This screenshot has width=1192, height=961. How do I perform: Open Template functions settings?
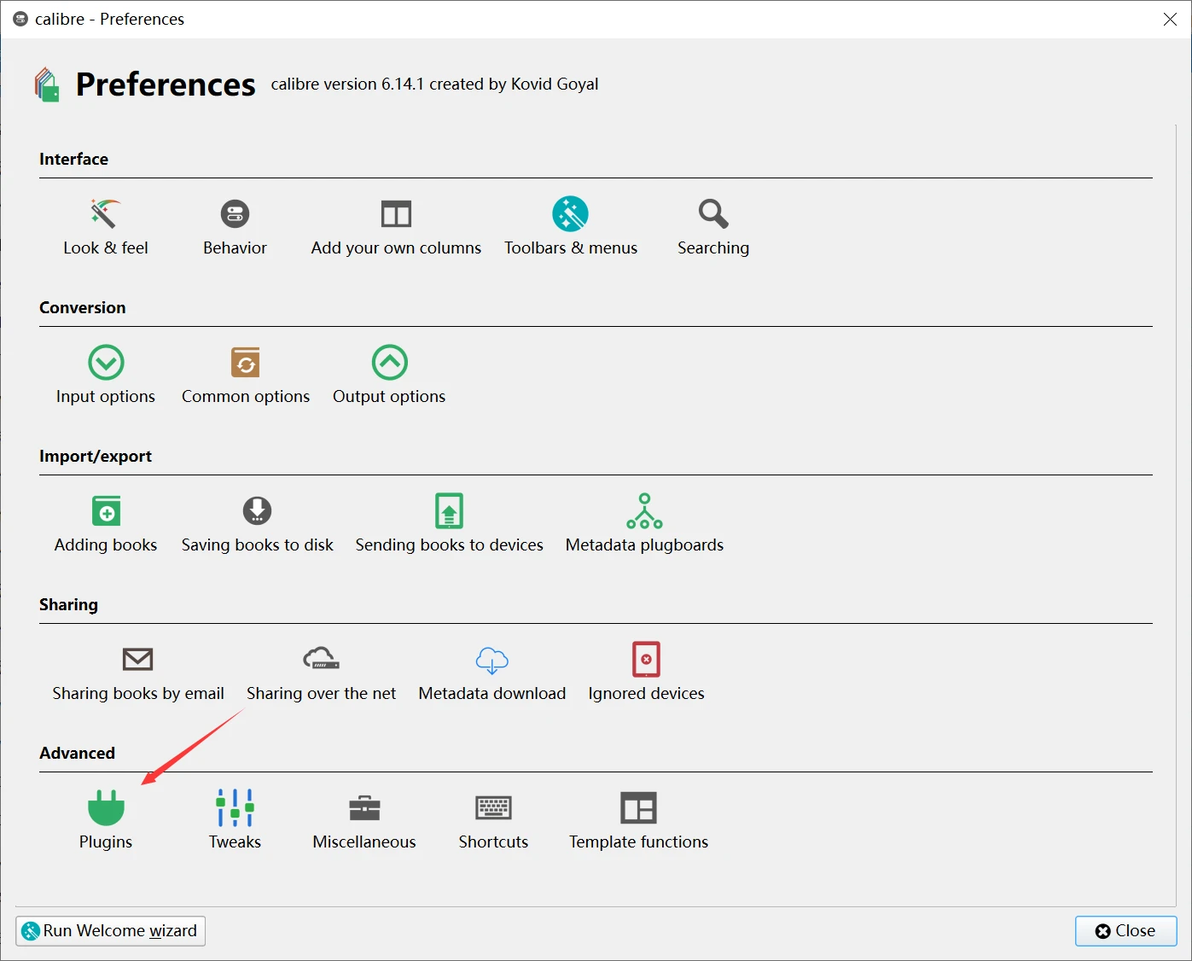639,820
